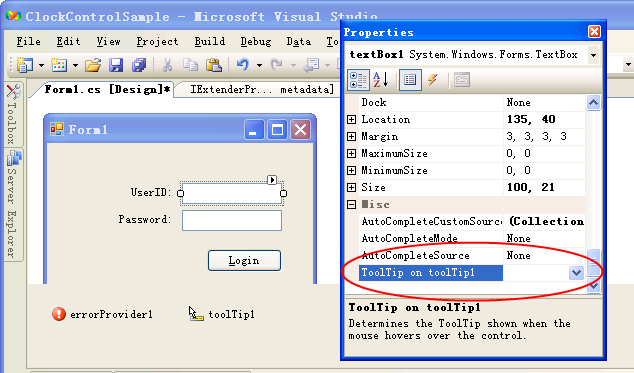Switch to IExtenderPr... metadata tab
634x373 pixels.
[262, 89]
